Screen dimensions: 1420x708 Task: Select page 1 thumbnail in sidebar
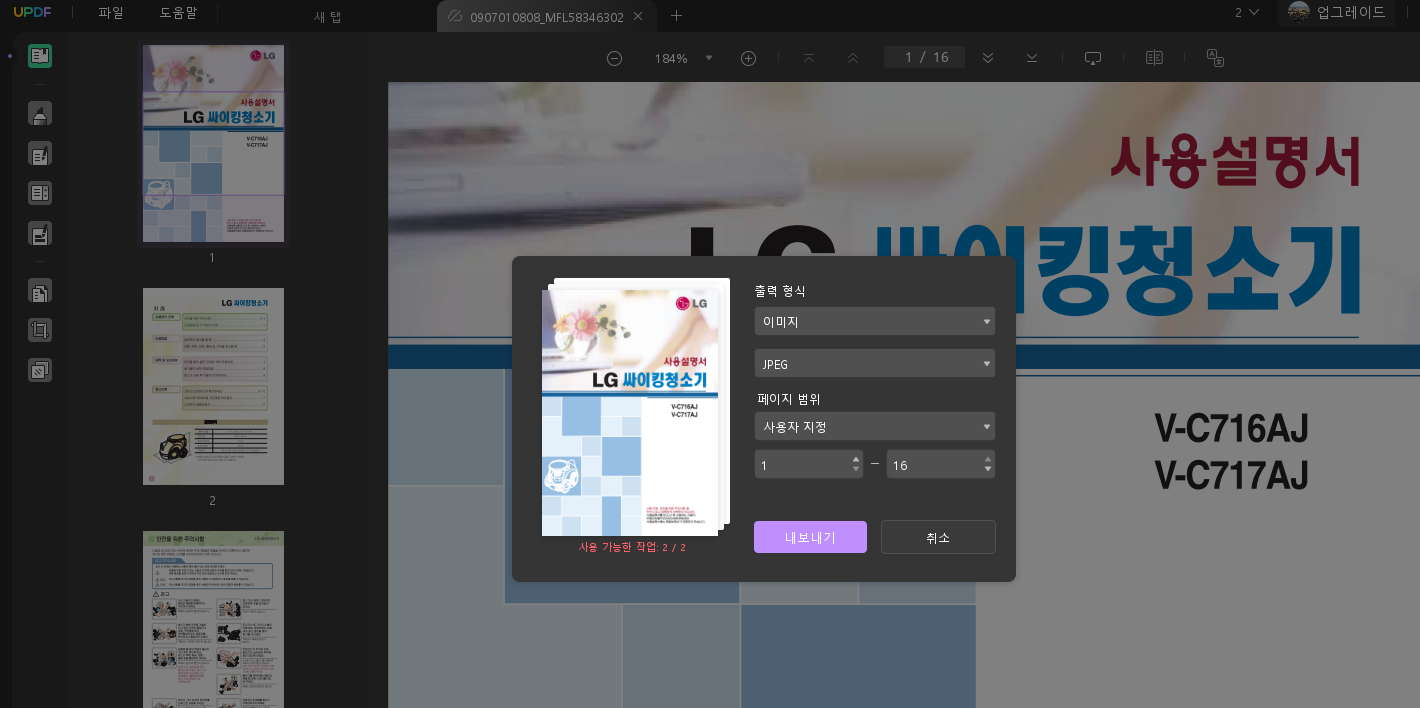tap(213, 143)
